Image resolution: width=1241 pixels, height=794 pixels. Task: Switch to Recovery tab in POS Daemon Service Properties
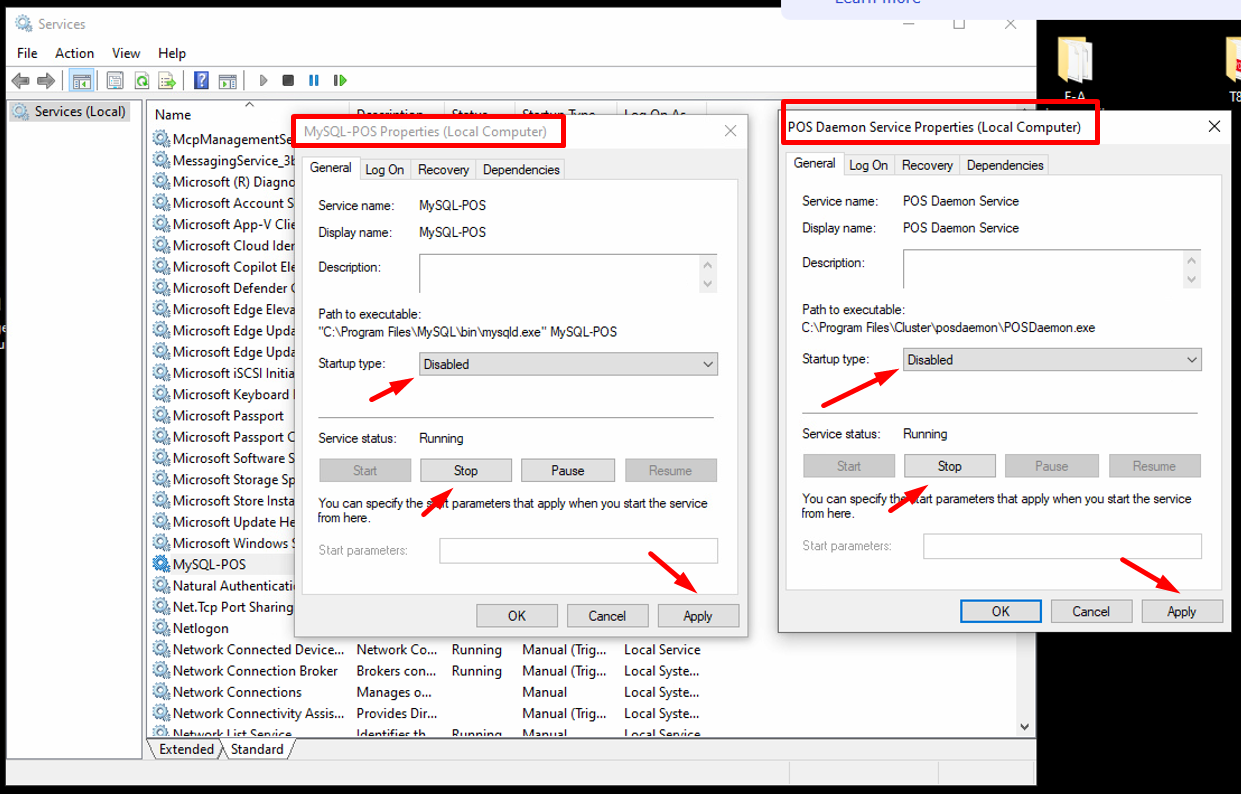click(x=928, y=165)
